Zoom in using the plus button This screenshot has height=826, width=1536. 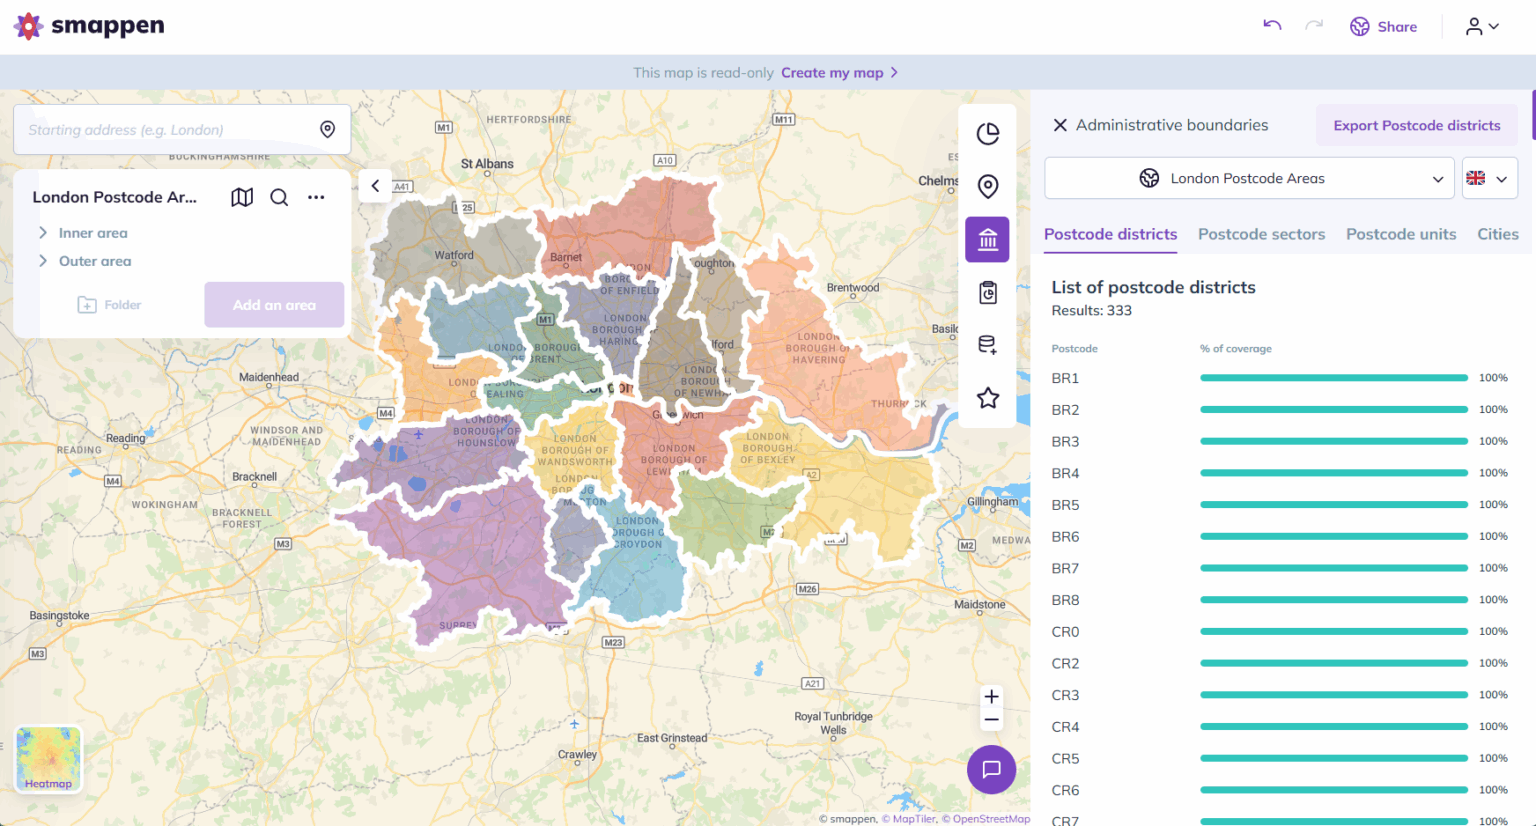(991, 696)
